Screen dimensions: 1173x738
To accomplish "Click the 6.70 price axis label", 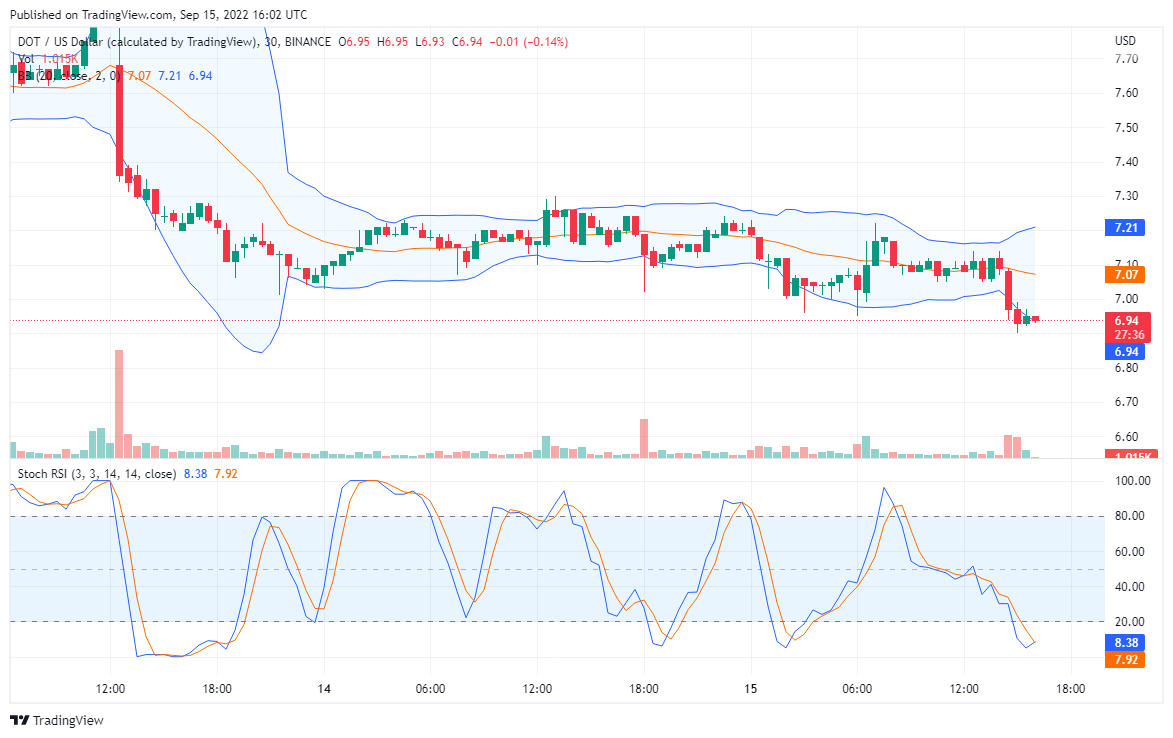I will pos(1126,402).
